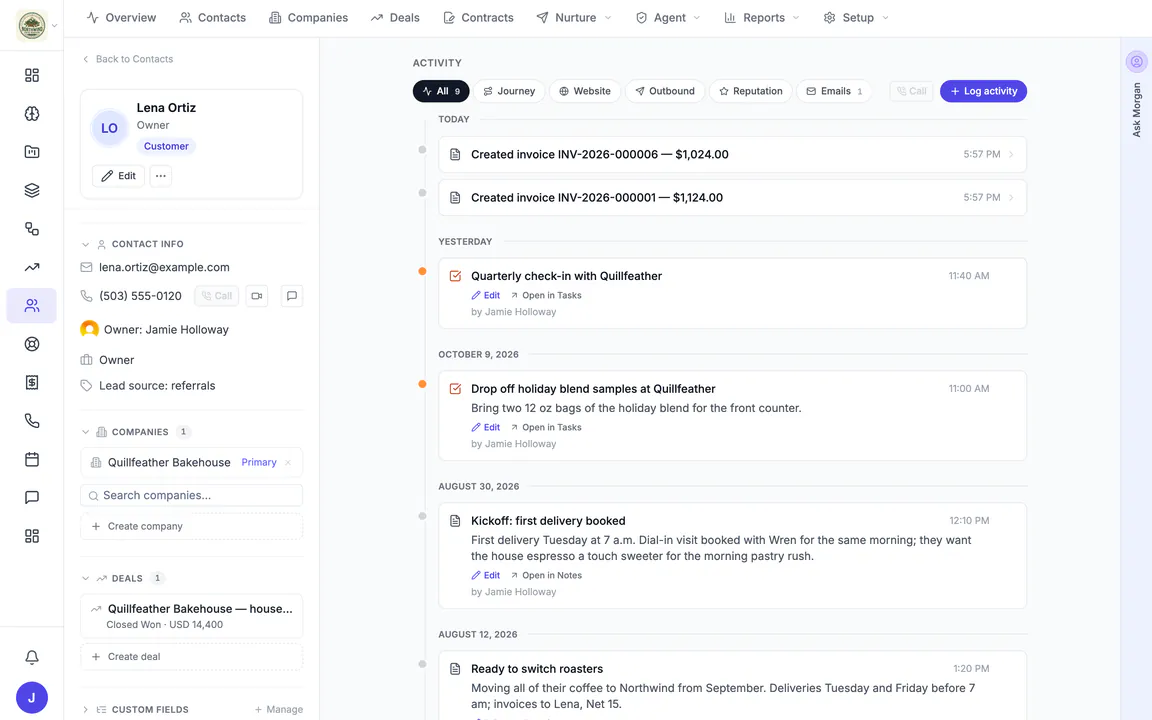Collapse the Contact Info section
The height and width of the screenshot is (720, 1152).
85,244
